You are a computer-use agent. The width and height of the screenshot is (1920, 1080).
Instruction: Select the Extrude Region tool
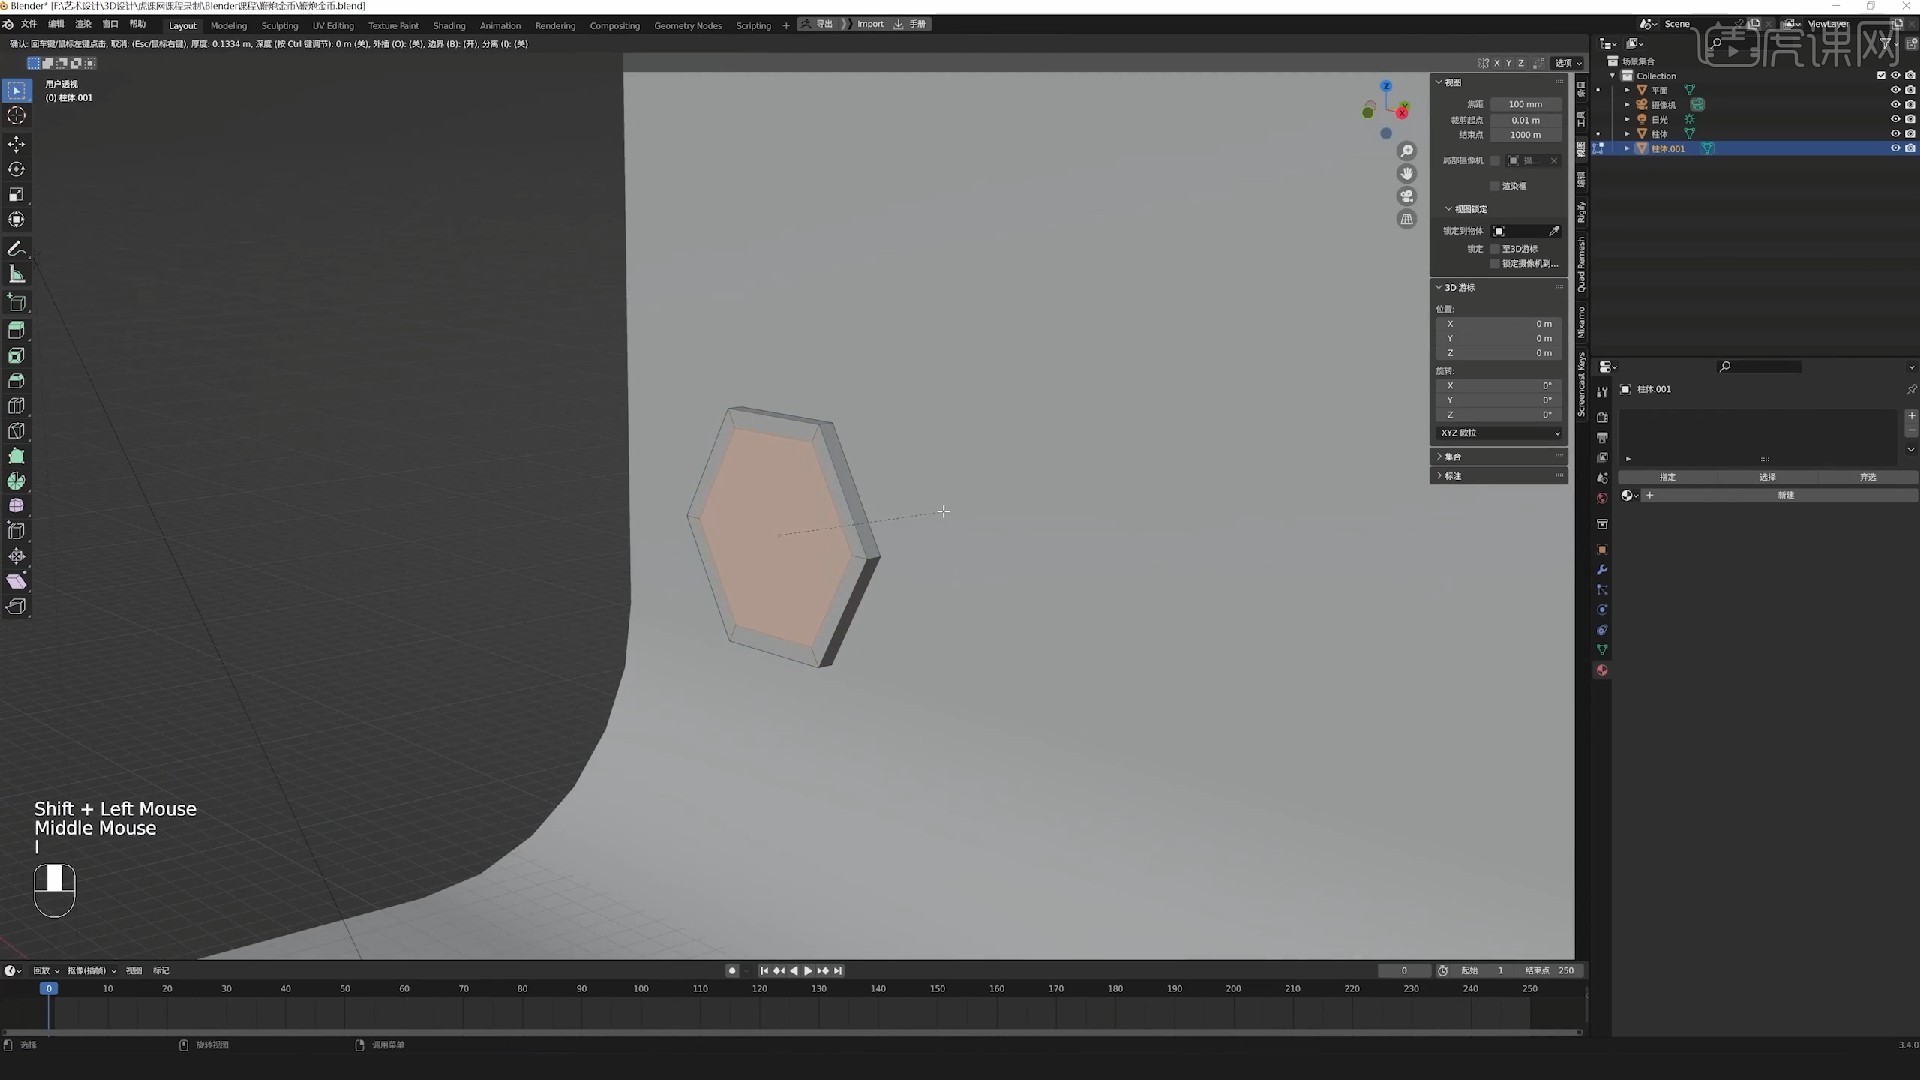(17, 331)
